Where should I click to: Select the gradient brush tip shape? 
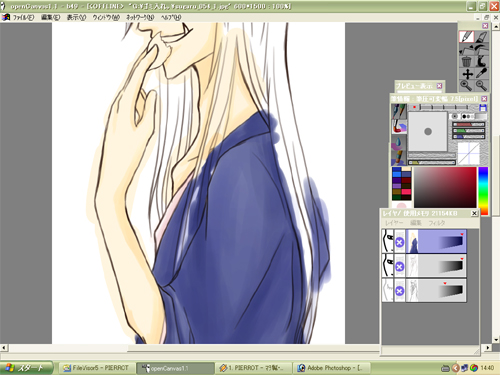click(481, 116)
